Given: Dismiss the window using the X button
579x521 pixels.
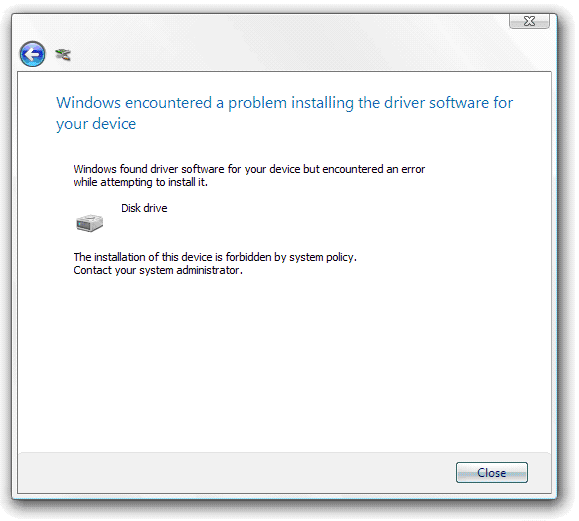Looking at the screenshot, I should 529,21.
